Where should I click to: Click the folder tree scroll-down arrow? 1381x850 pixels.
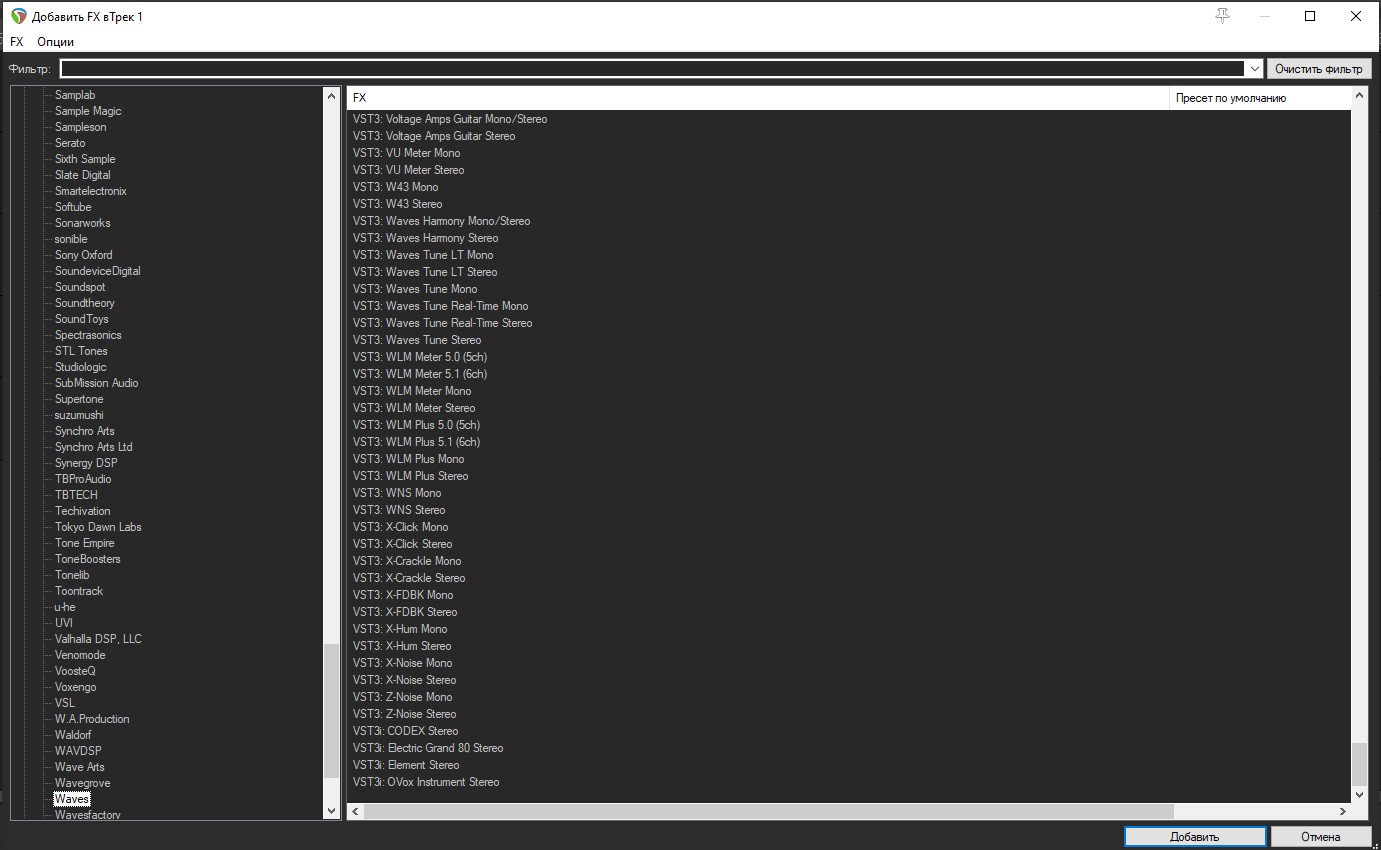point(332,812)
